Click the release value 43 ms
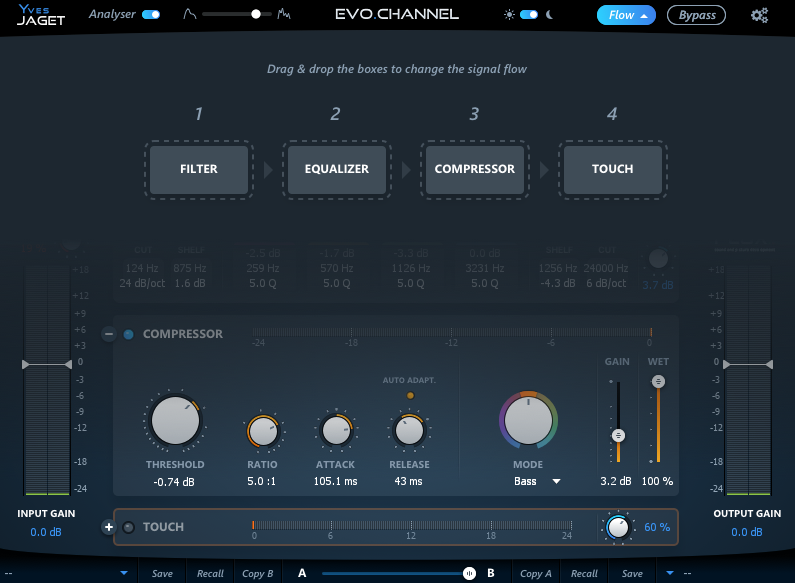This screenshot has width=795, height=583. click(x=409, y=481)
